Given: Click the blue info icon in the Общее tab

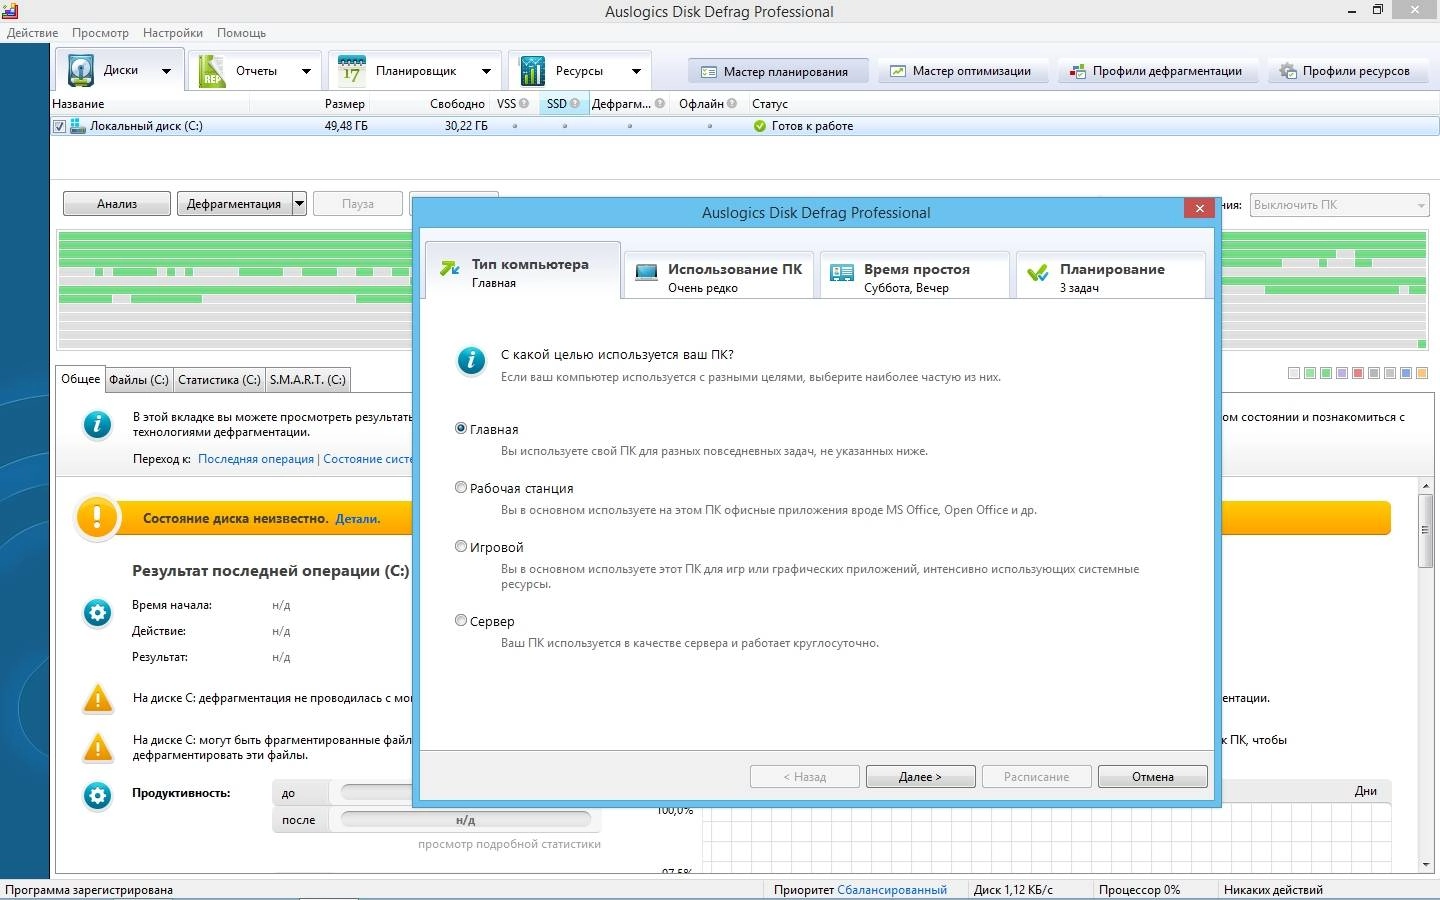Looking at the screenshot, I should tap(97, 425).
